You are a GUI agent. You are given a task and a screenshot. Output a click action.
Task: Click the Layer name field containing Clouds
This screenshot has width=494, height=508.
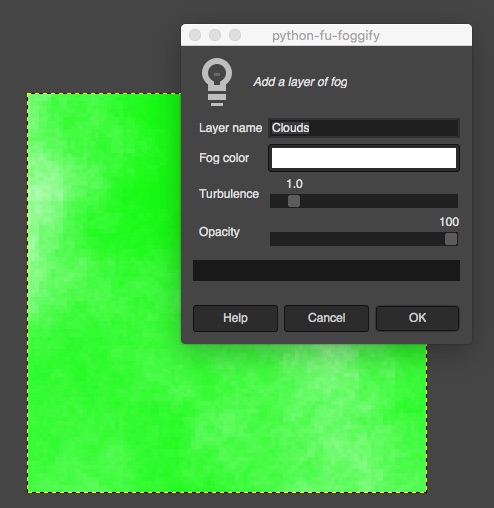(364, 128)
